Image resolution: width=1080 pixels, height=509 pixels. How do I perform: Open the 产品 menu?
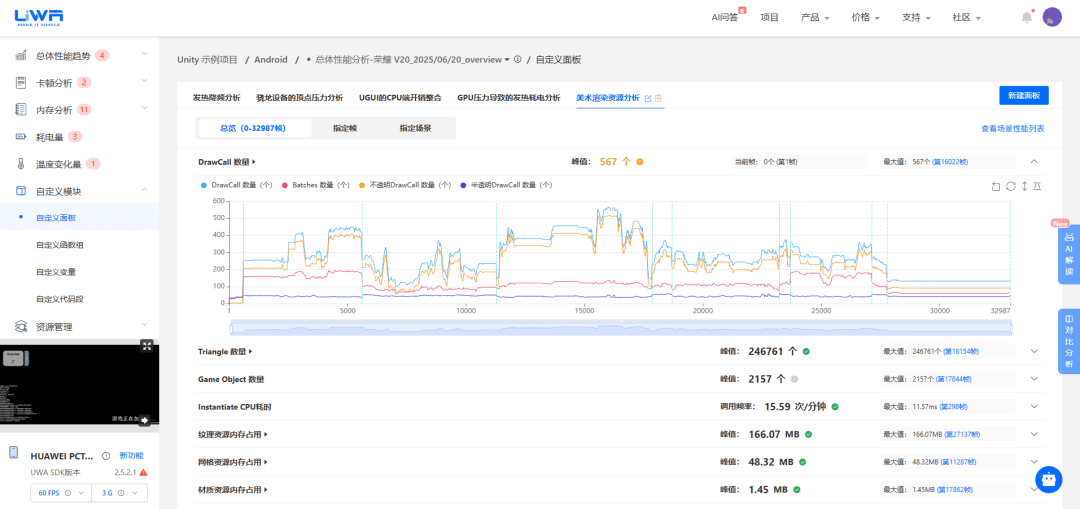point(815,17)
